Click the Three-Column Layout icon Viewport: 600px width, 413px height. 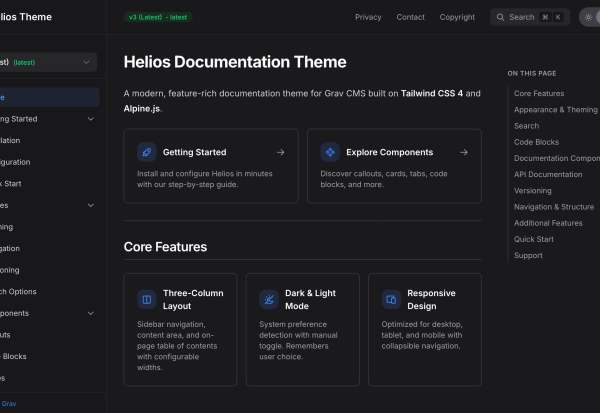[x=147, y=299]
